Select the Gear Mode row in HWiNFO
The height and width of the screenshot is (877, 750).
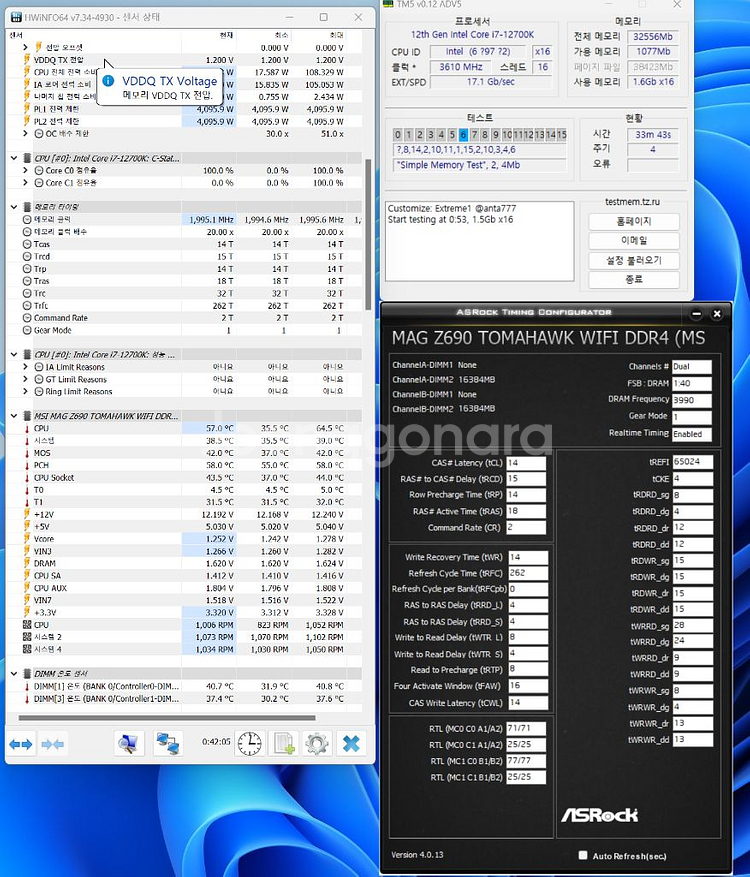(185, 330)
